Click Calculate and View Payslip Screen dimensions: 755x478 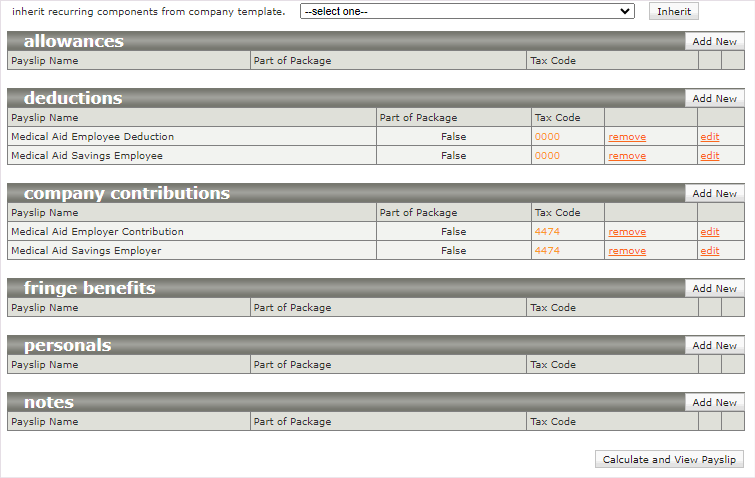pyautogui.click(x=669, y=460)
